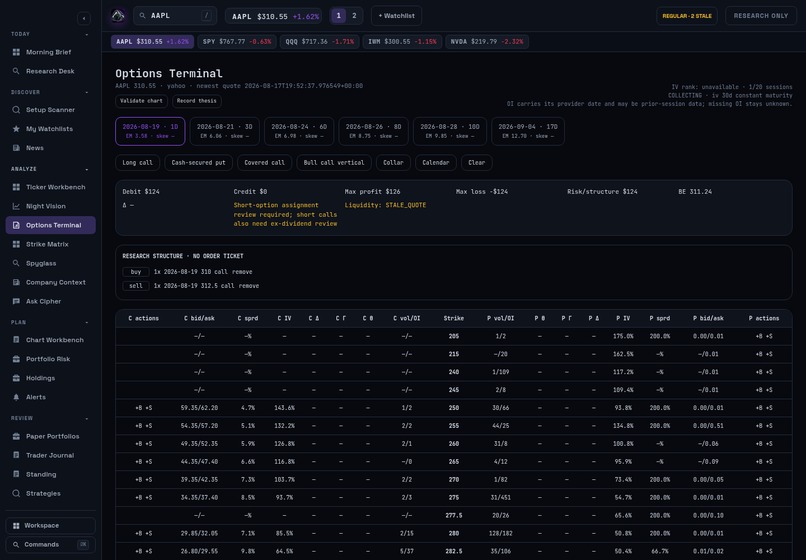
Task: Click the Paper Portfolios icon
Action: point(16,436)
